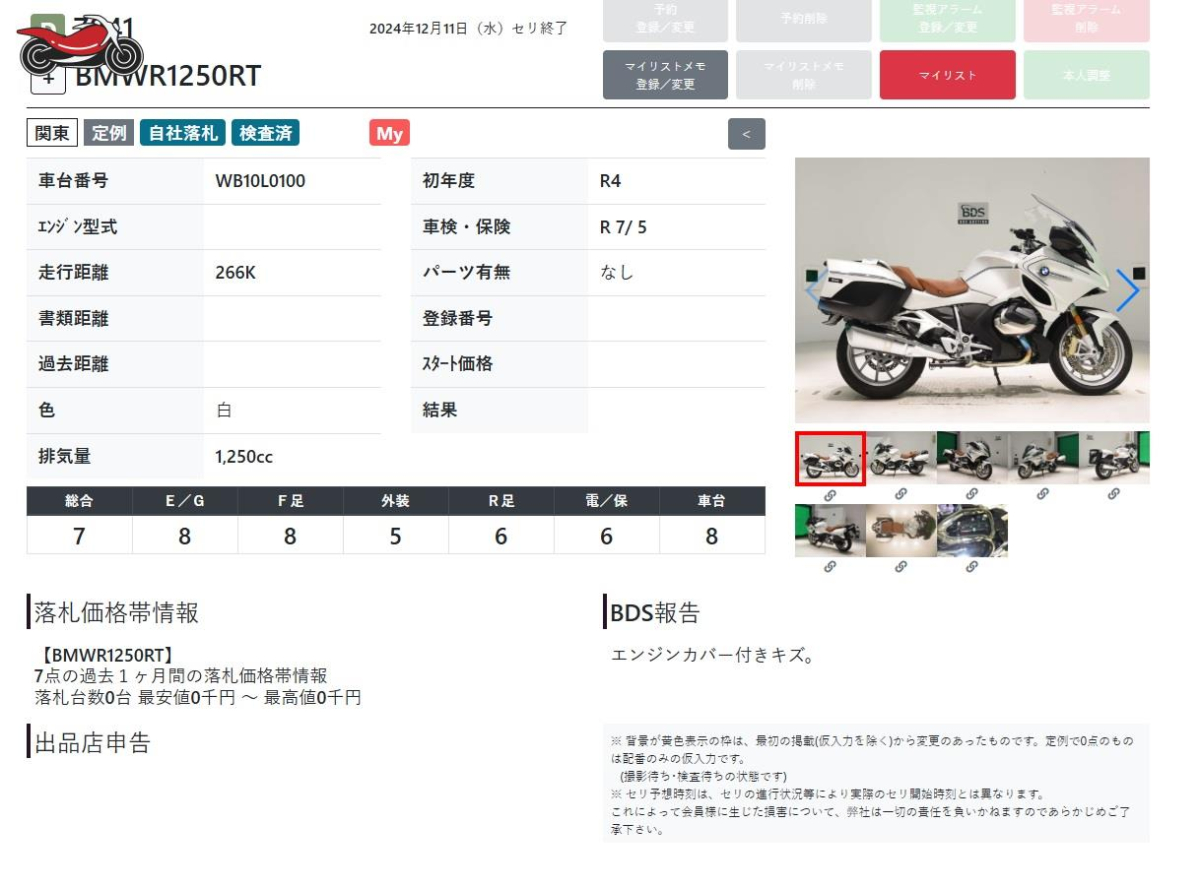Click the ｽﾀｰﾄ価格 label
The height and width of the screenshot is (888, 1200).
(457, 364)
